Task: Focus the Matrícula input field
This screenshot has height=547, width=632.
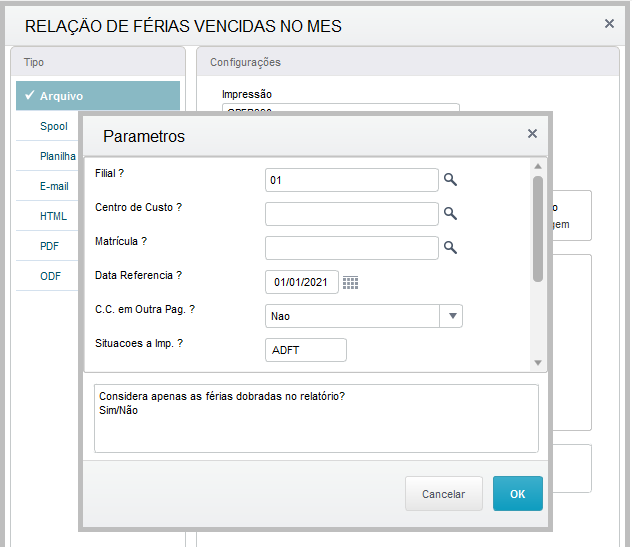Action: pos(351,248)
